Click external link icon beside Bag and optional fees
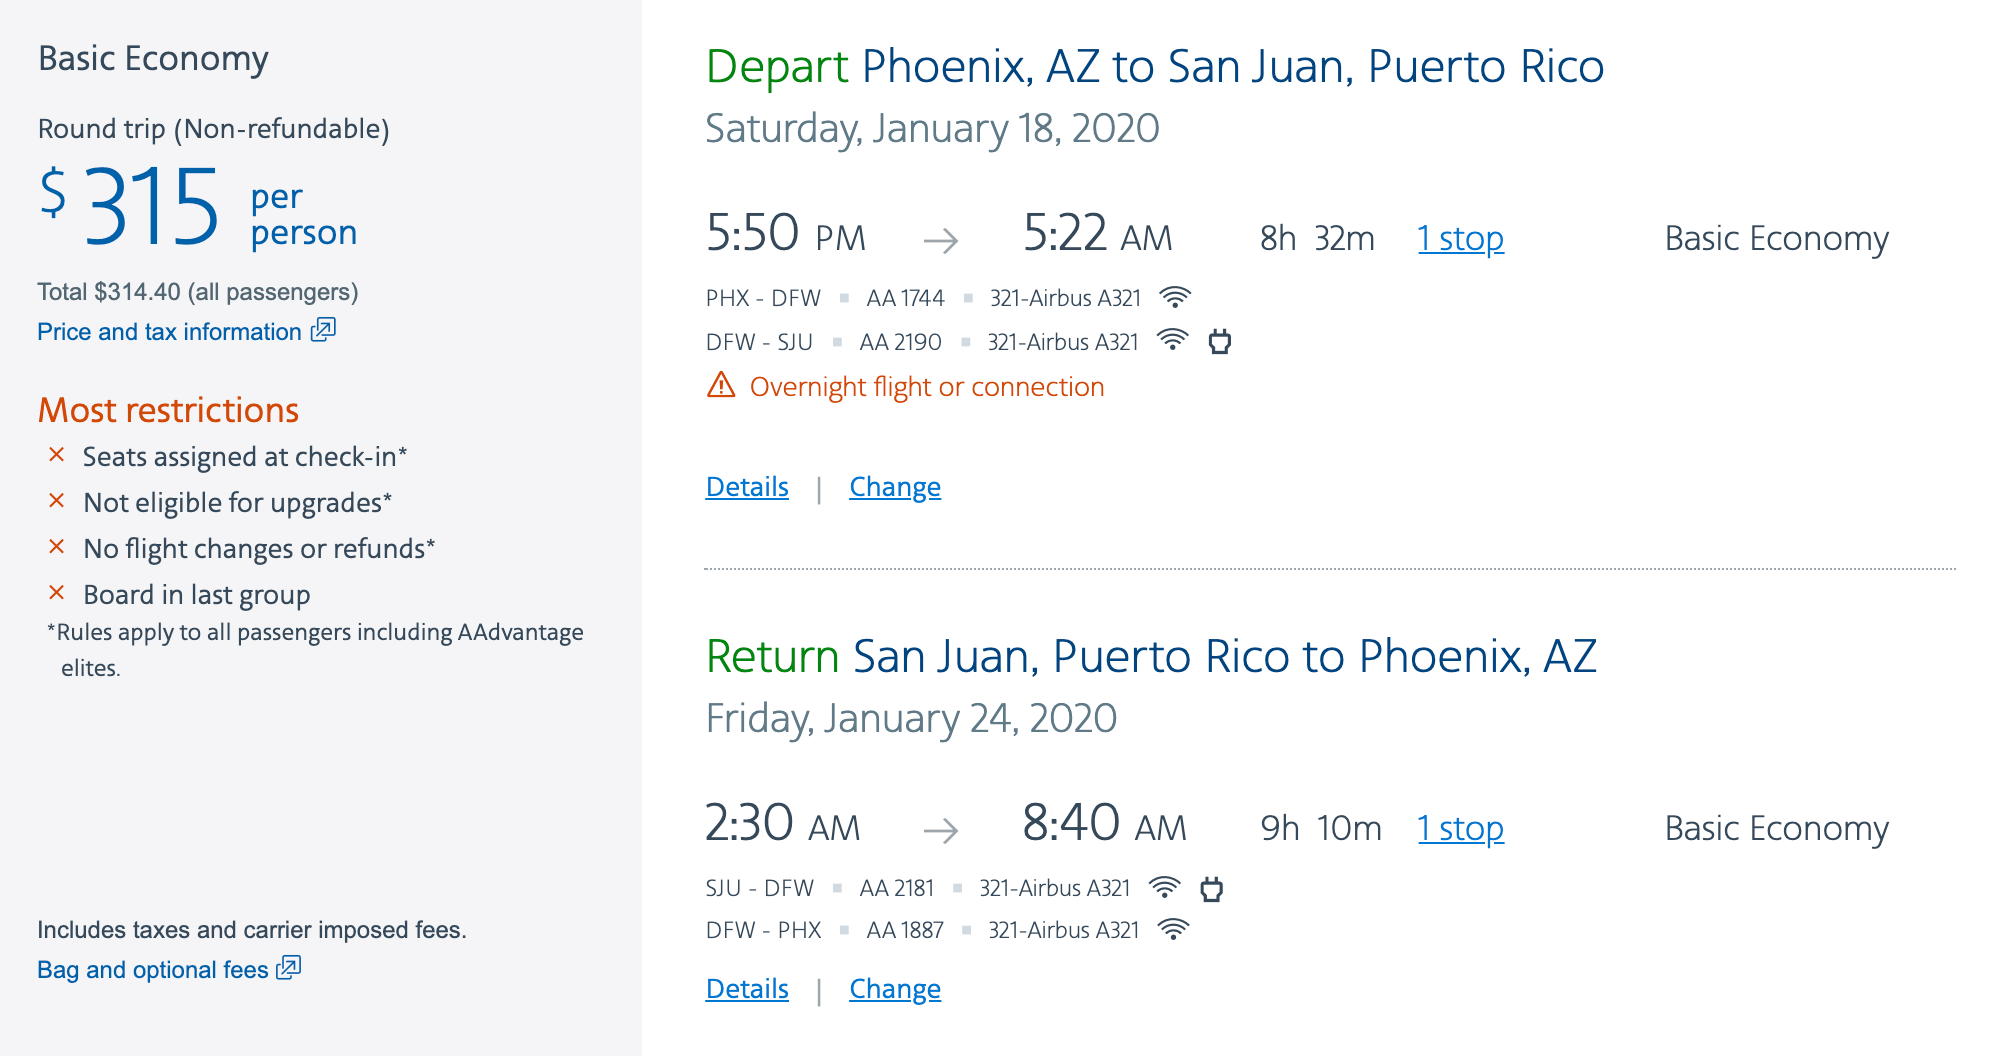The height and width of the screenshot is (1056, 2004). (x=289, y=968)
